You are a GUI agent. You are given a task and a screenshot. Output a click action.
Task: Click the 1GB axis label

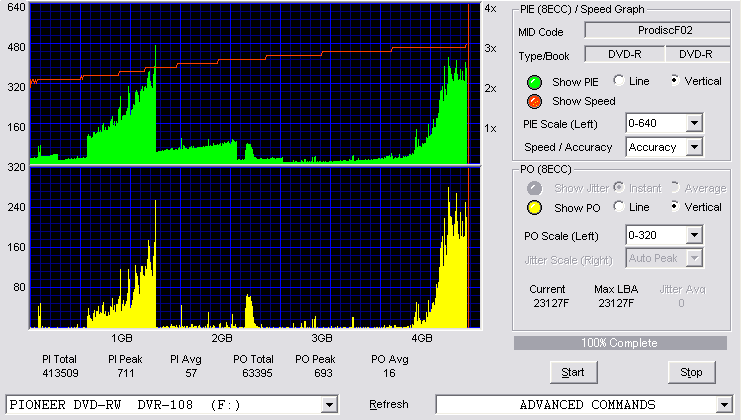click(122, 338)
